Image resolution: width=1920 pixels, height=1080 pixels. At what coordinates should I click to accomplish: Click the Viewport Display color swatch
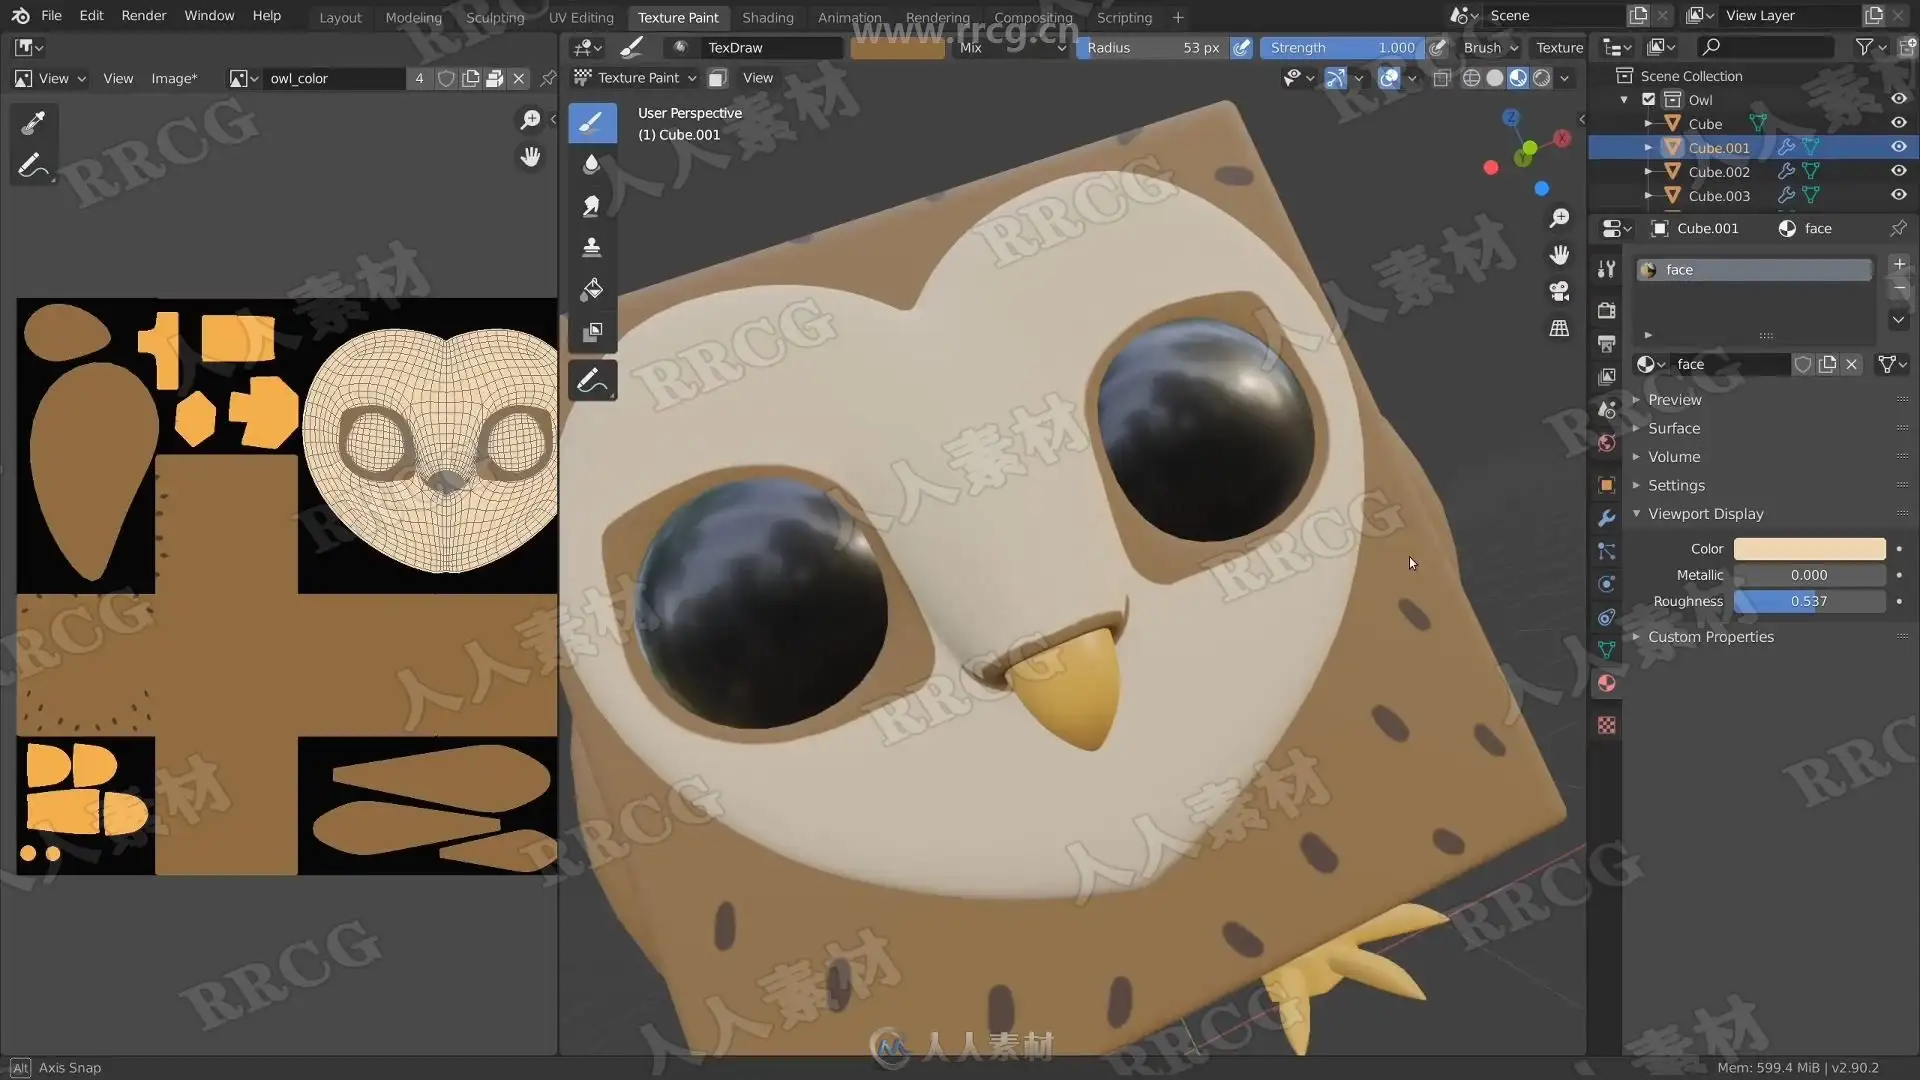click(1808, 549)
